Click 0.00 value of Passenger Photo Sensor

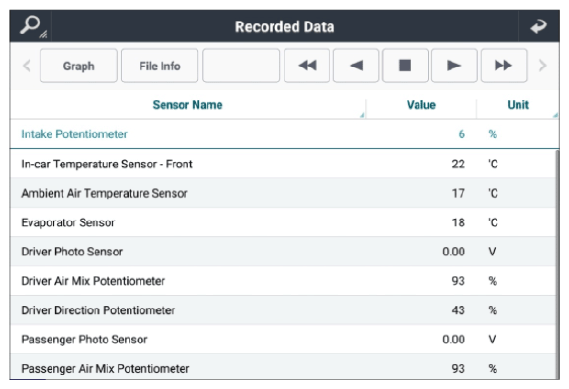pyautogui.click(x=453, y=339)
